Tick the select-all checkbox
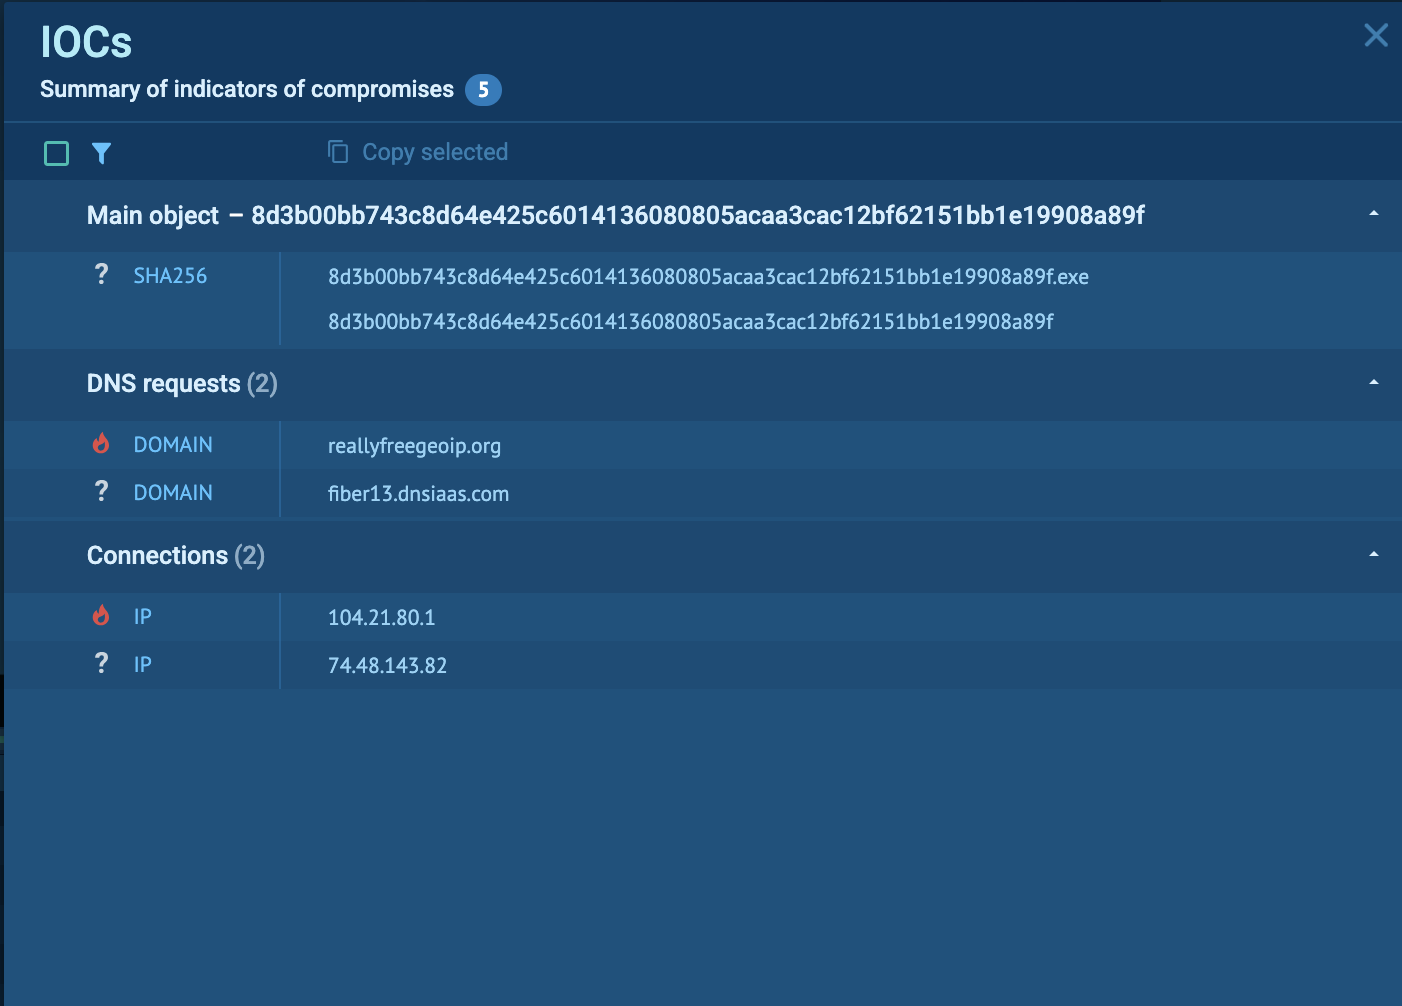Screen dimensions: 1402x1006 (57, 153)
